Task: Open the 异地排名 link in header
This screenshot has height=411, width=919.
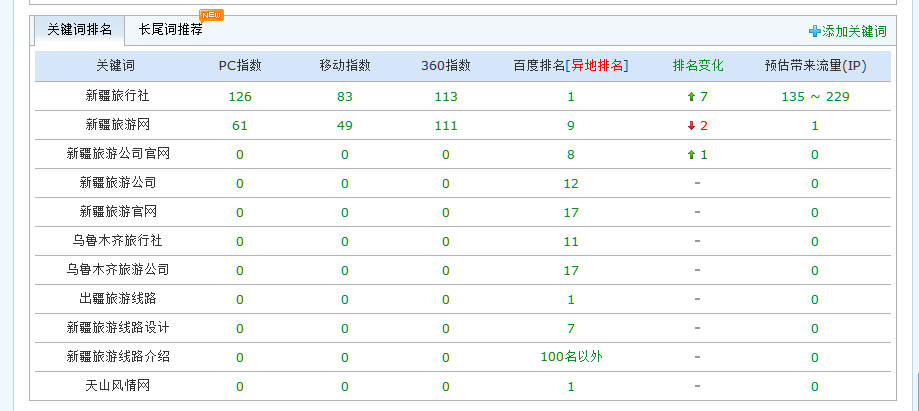Action: 597,66
